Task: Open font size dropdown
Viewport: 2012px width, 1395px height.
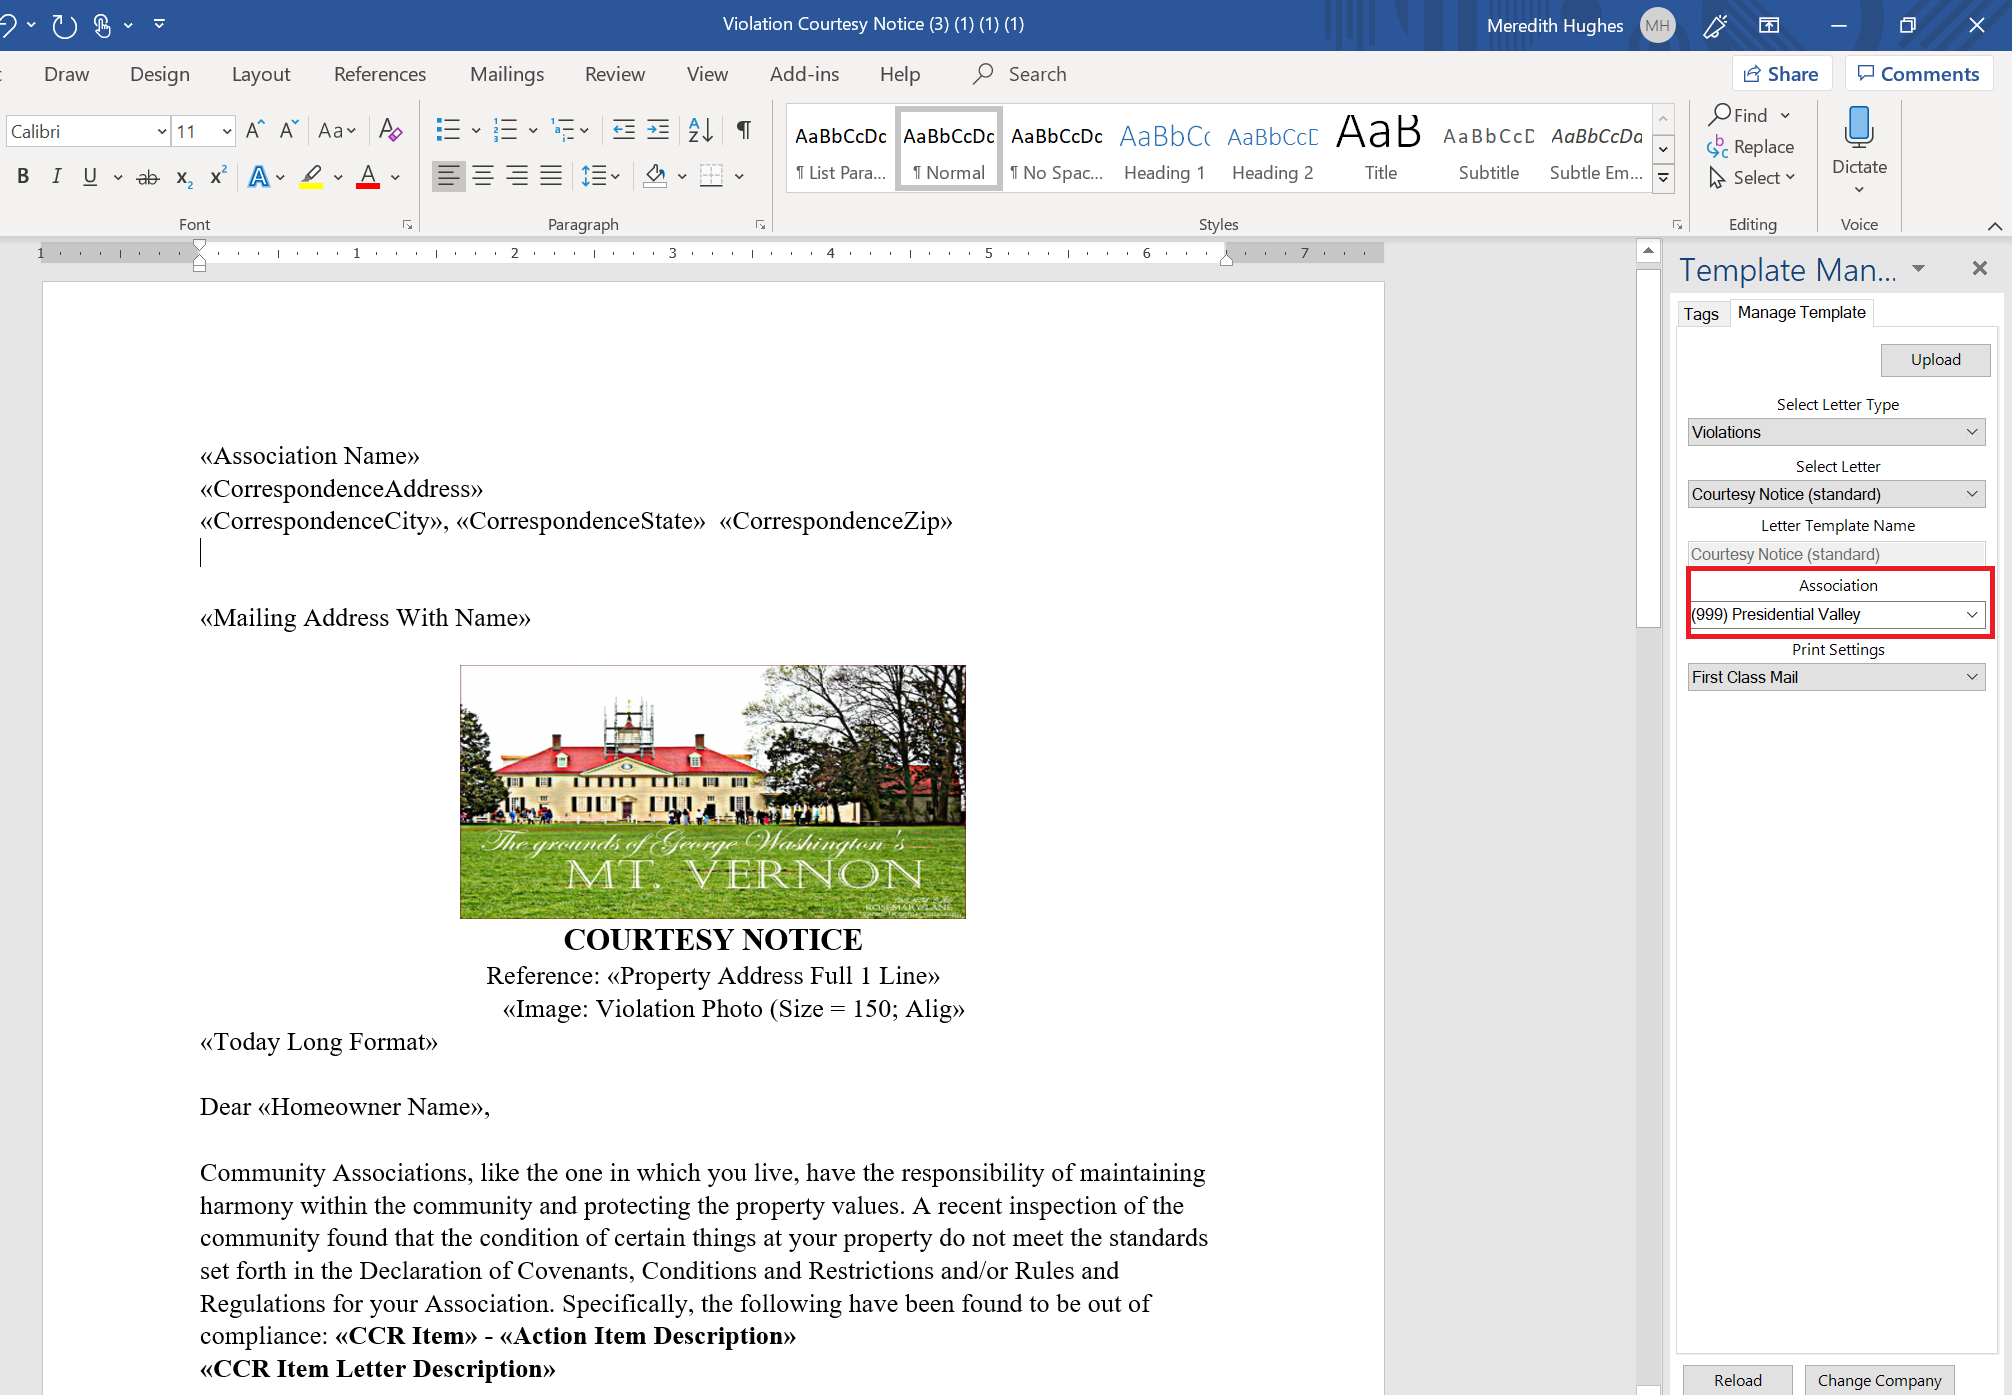Action: pyautogui.click(x=227, y=131)
